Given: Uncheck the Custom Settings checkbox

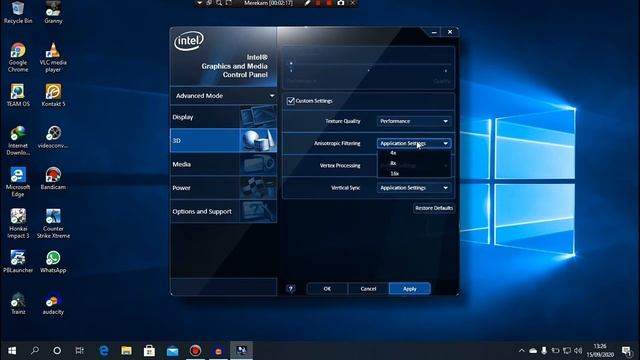Looking at the screenshot, I should (x=291, y=101).
